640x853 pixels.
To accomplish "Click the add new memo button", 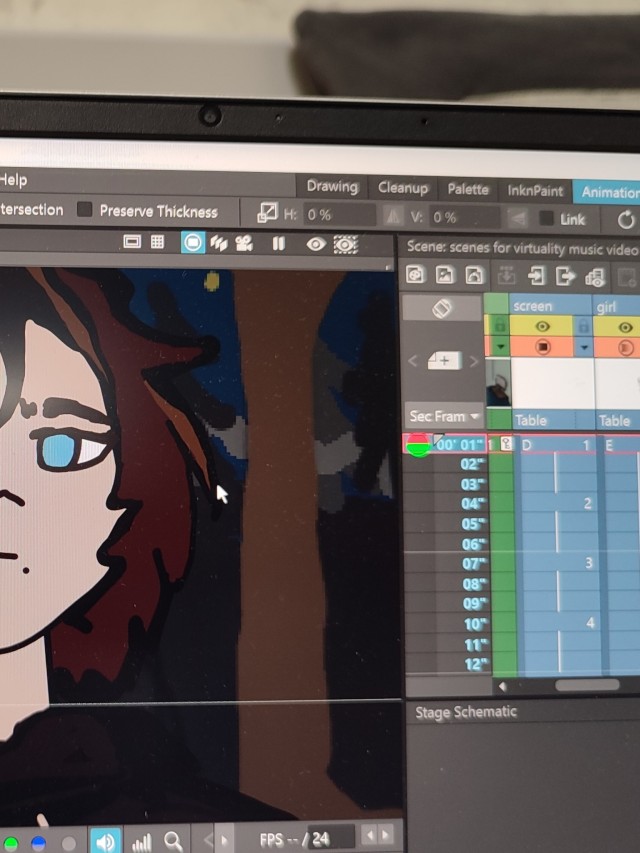I will [444, 360].
